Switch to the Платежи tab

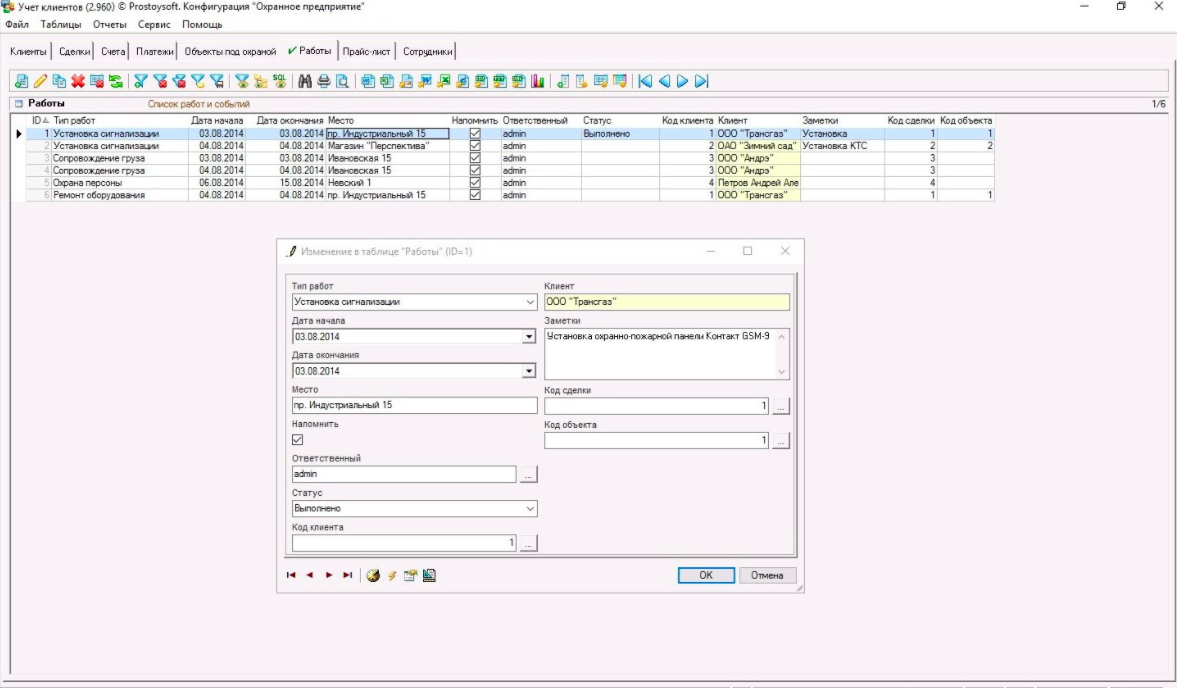tap(155, 51)
